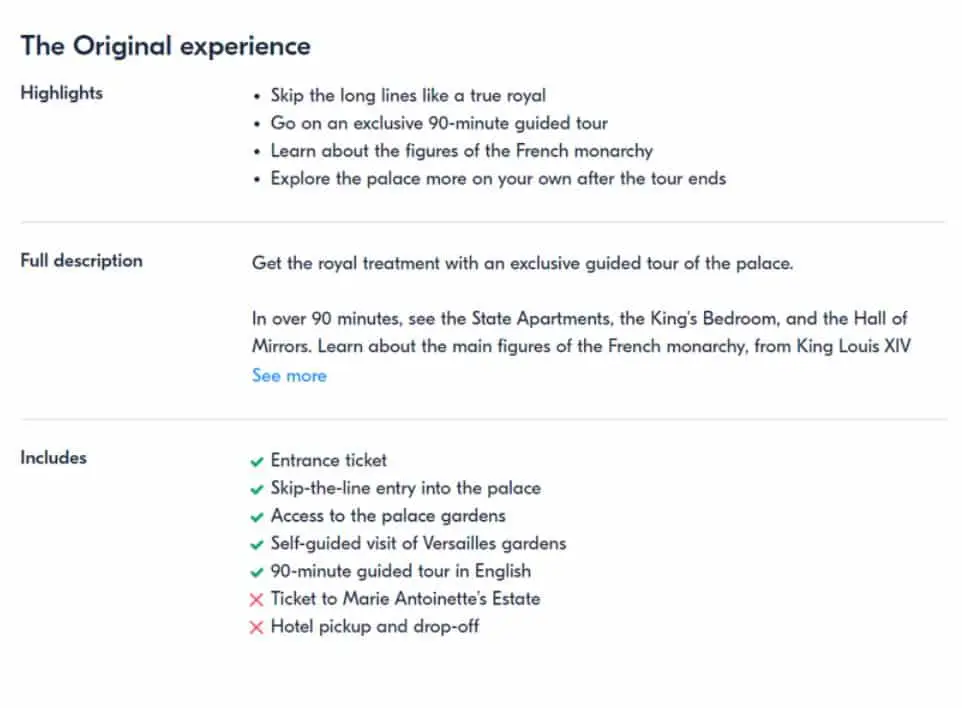
Task: Click paragraph mentioning Hall of Mirrors
Action: (x=581, y=333)
